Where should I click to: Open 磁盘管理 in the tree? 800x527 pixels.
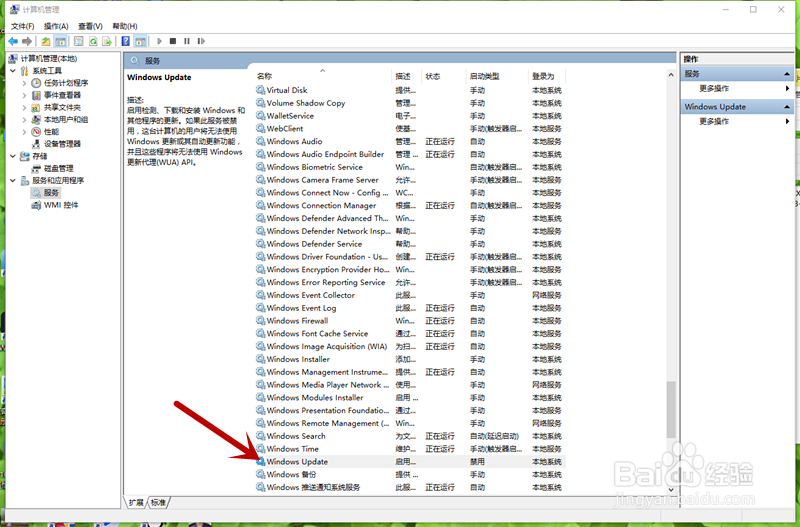coord(59,168)
